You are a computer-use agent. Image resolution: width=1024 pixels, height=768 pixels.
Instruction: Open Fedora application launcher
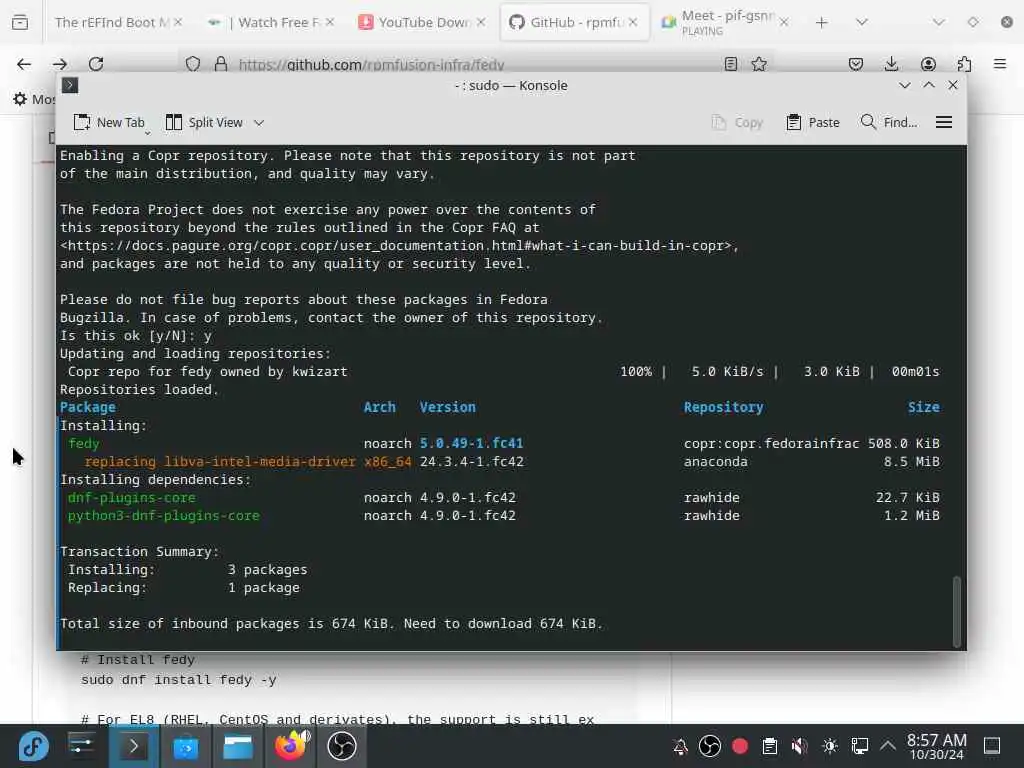tap(33, 746)
